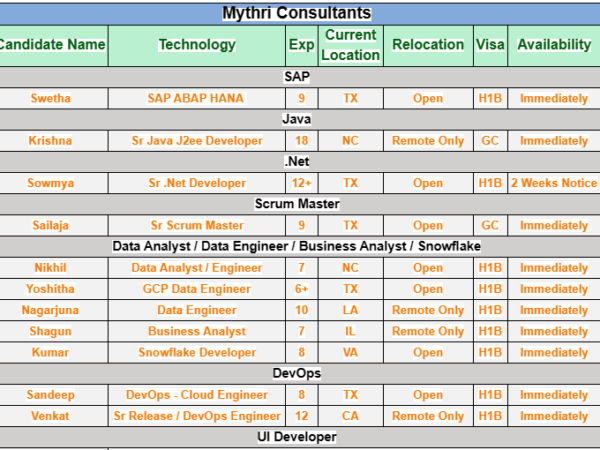Click Nagarjuna's LA location cell
Screen dimensions: 600x450
(351, 310)
